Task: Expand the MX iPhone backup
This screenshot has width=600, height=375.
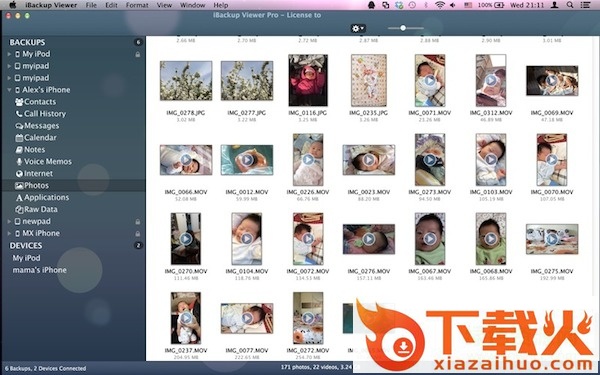Action: pos(9,233)
